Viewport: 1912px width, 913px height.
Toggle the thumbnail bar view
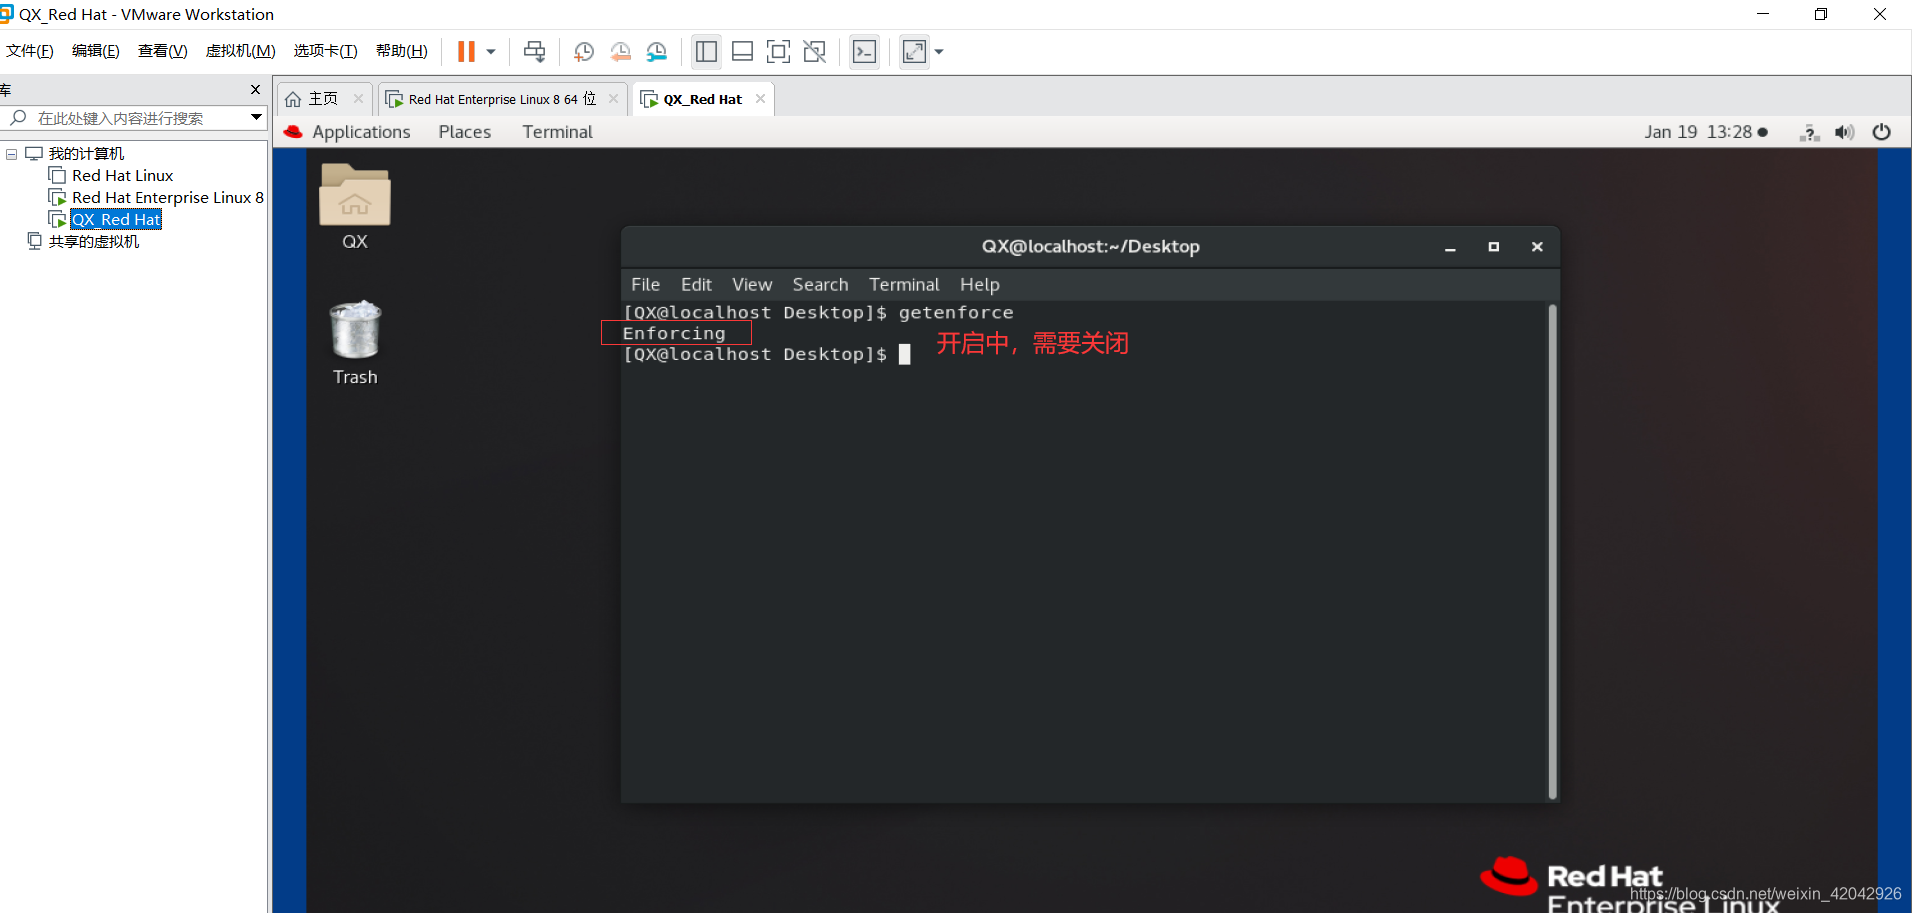coord(743,51)
